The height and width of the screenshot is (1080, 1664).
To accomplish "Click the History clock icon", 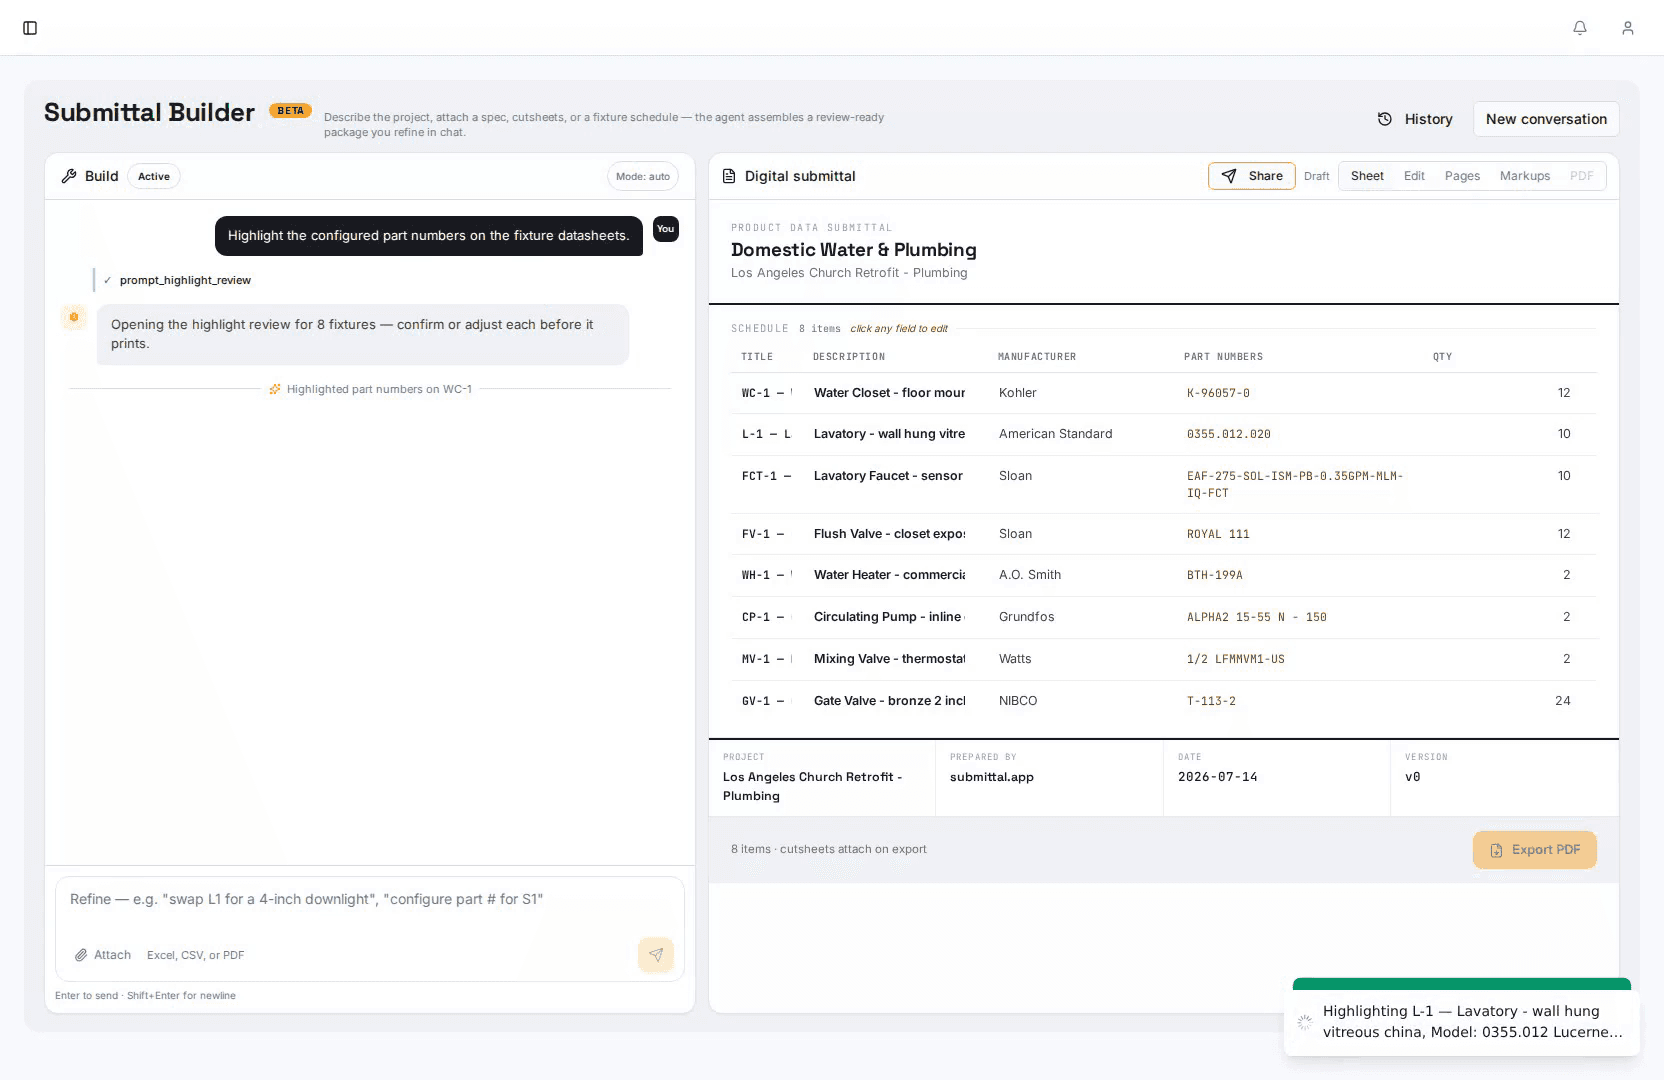I will 1385,119.
